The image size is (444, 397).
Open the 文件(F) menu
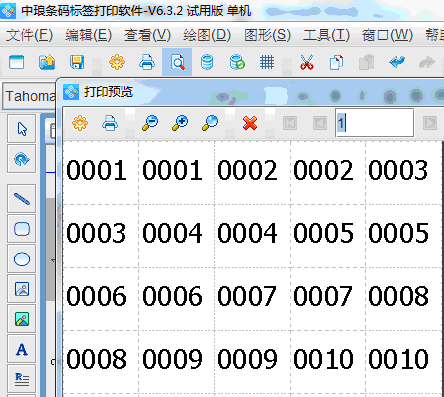point(29,35)
